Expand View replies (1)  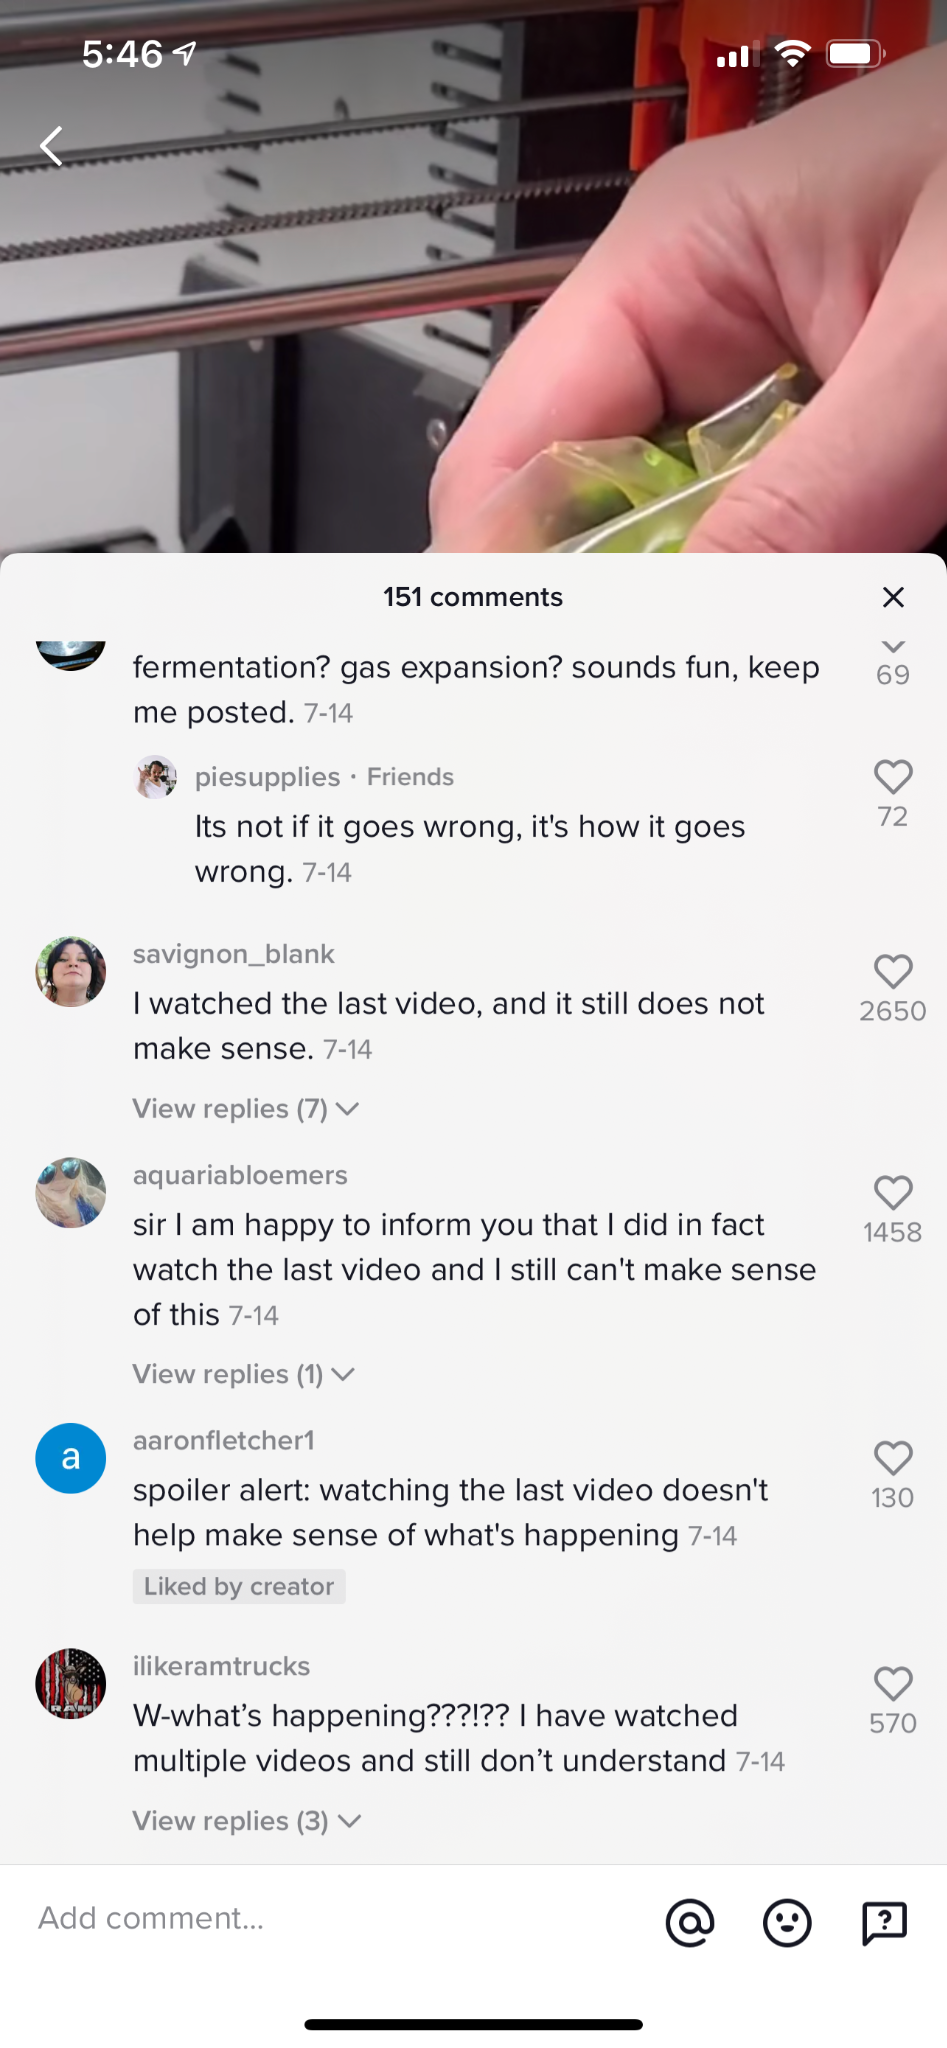(243, 1374)
